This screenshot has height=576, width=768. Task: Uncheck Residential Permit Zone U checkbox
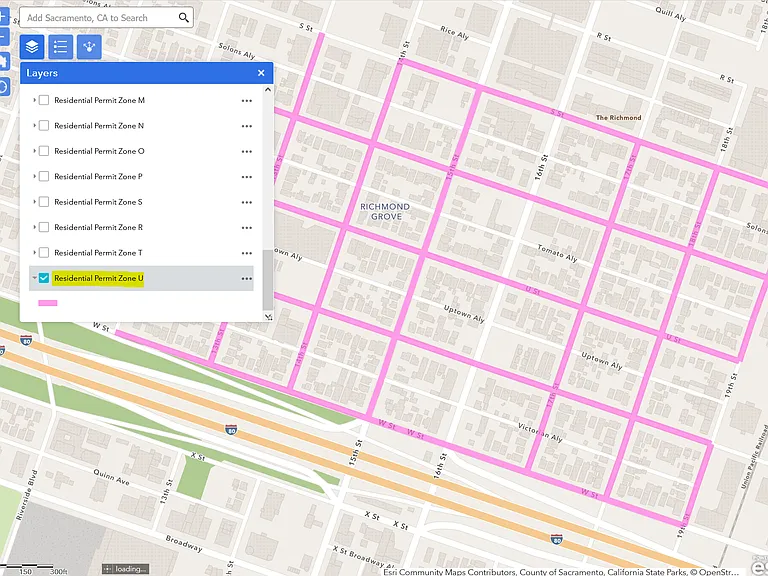click(44, 278)
